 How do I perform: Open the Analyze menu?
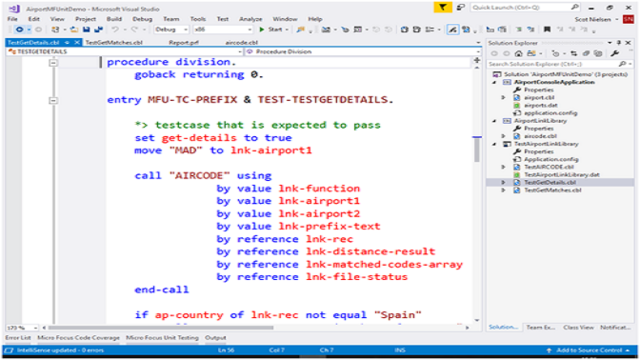pyautogui.click(x=251, y=19)
